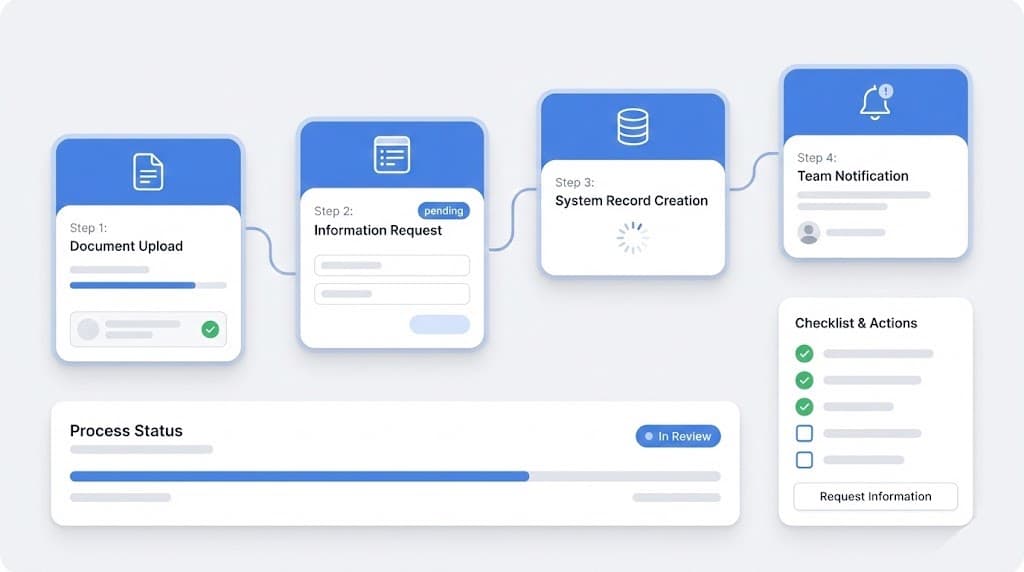This screenshot has height=572, width=1024.
Task: Click the user avatar in Team Notification card
Action: (808, 232)
